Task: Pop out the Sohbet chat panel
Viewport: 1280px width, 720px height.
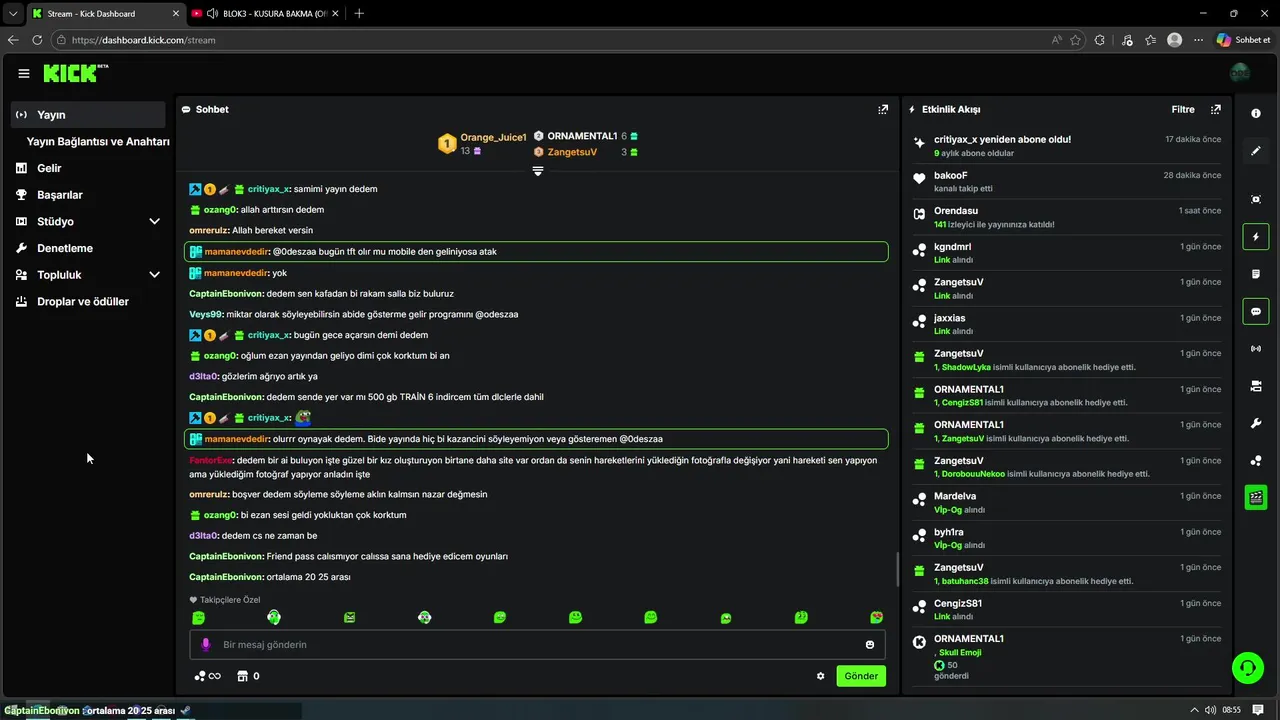Action: 883,109
